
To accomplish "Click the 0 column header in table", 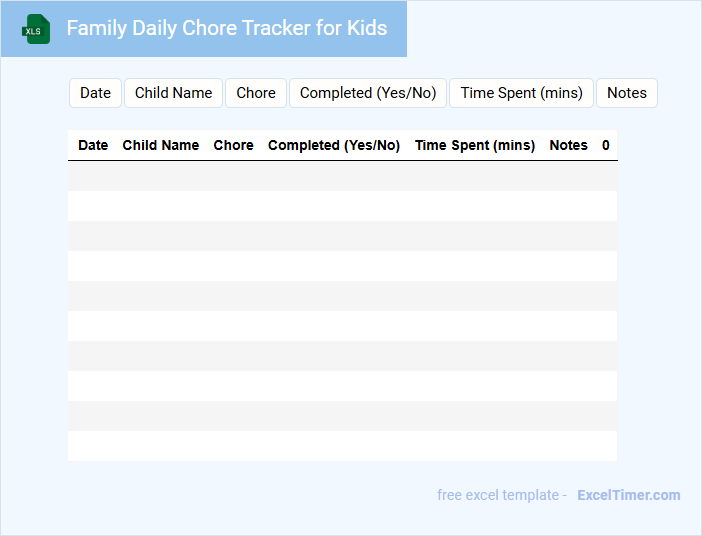I will click(606, 145).
